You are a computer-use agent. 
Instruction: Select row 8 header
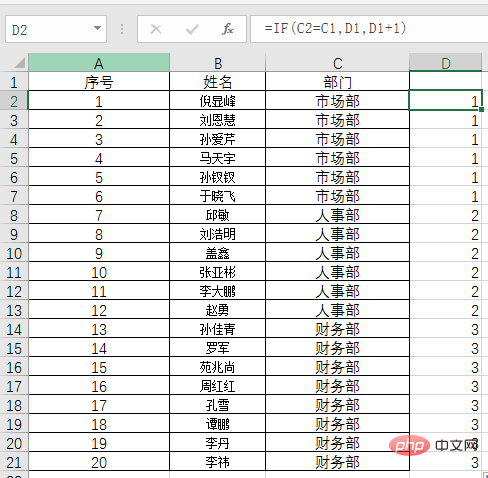pyautogui.click(x=14, y=215)
